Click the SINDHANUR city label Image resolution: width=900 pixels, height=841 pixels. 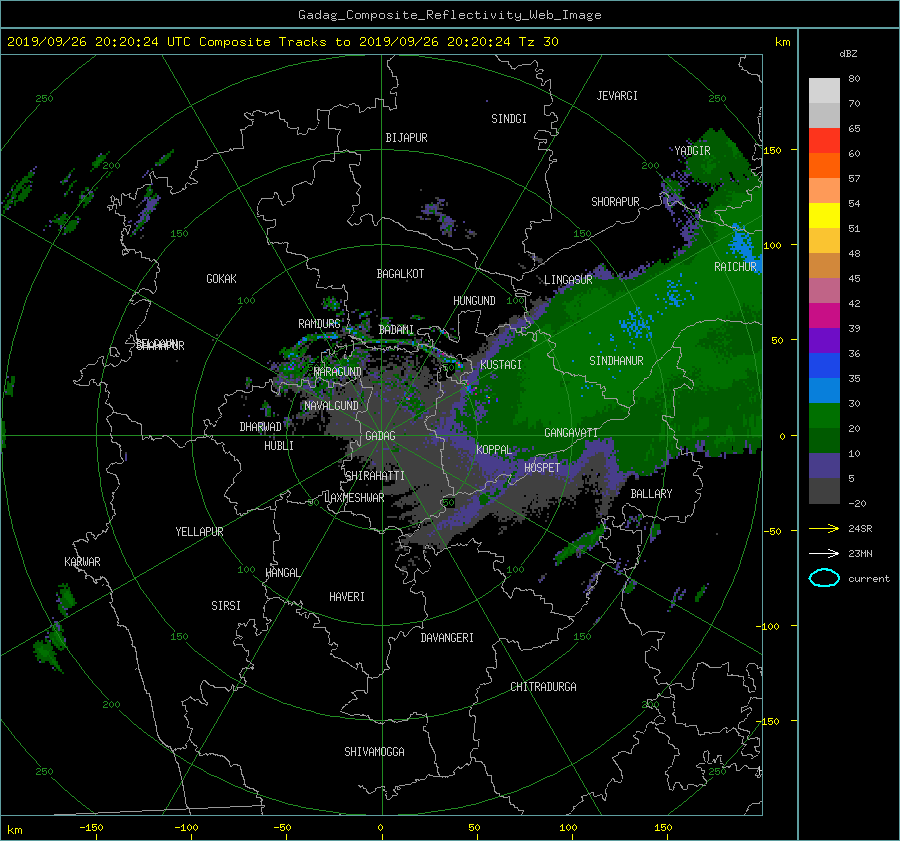click(x=616, y=361)
